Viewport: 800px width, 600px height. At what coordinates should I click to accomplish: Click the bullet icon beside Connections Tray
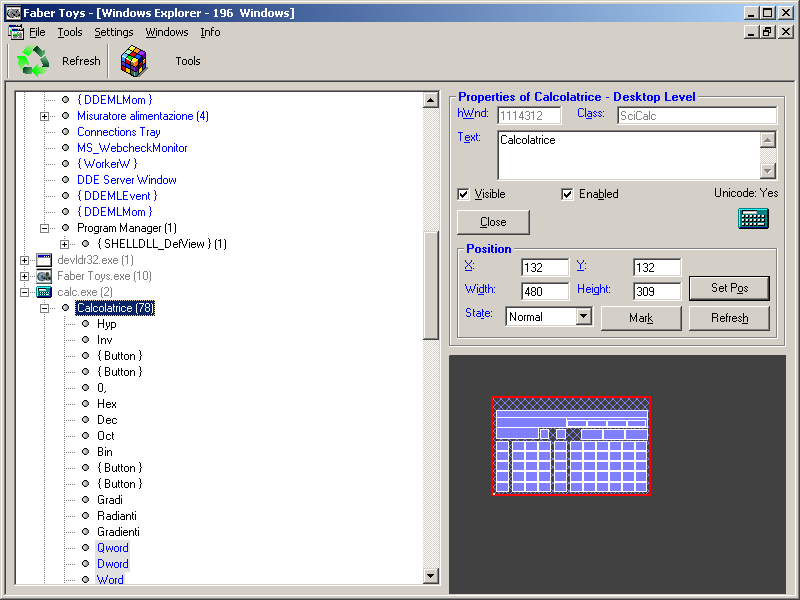pyautogui.click(x=65, y=132)
